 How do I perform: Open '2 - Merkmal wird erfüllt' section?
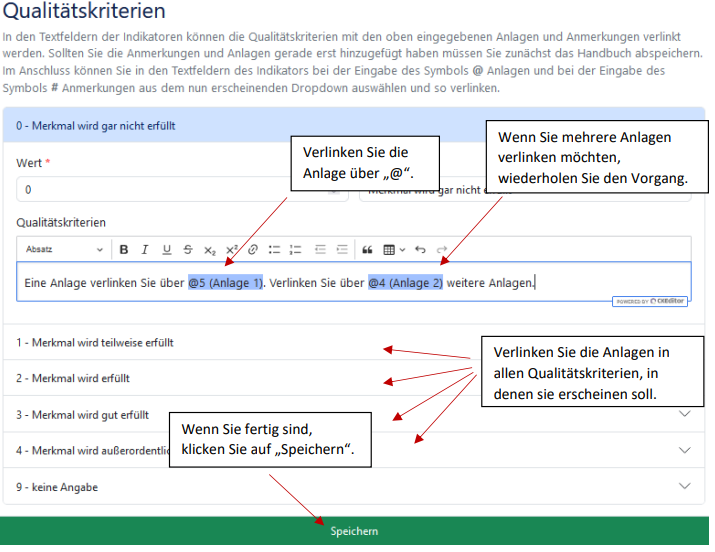[73, 378]
